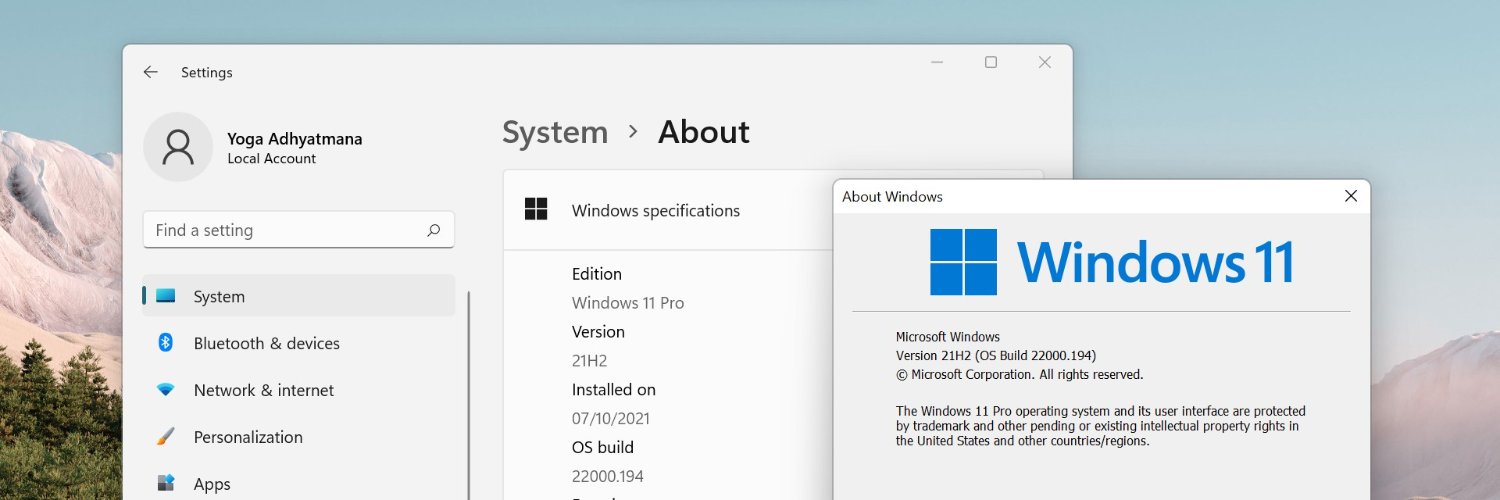Maximize the Settings window
Viewport: 1500px width, 500px height.
click(x=991, y=62)
